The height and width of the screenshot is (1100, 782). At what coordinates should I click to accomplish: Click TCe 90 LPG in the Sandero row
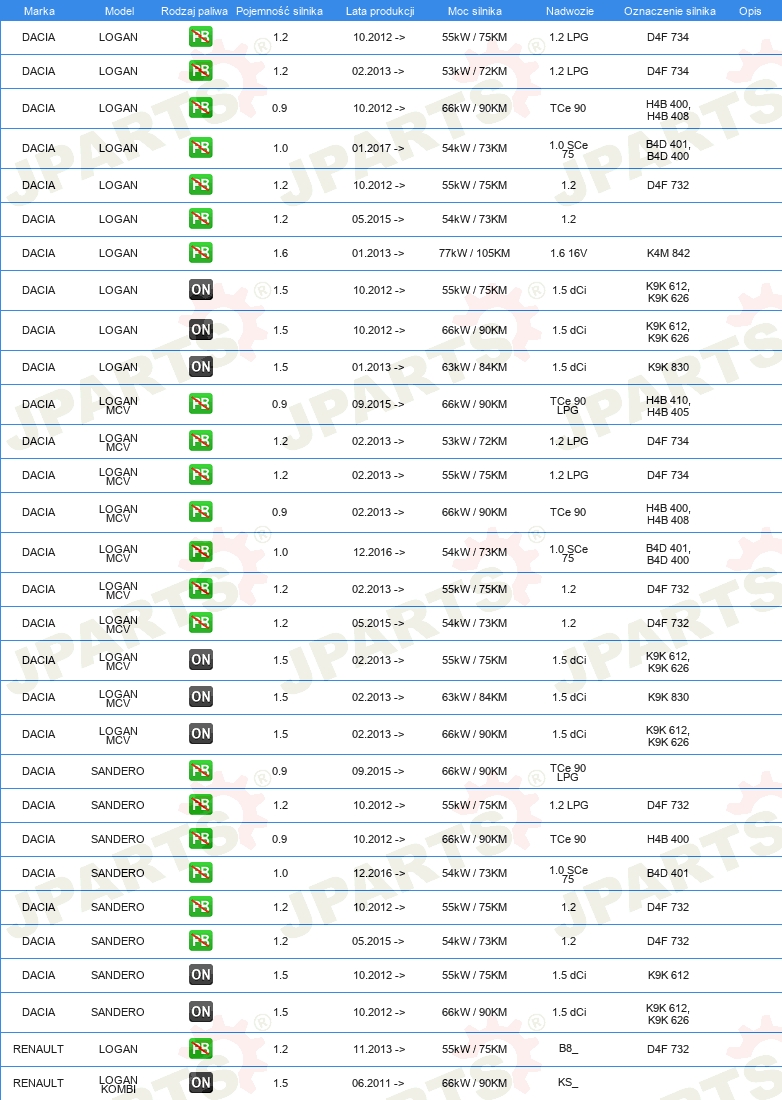[x=568, y=772]
